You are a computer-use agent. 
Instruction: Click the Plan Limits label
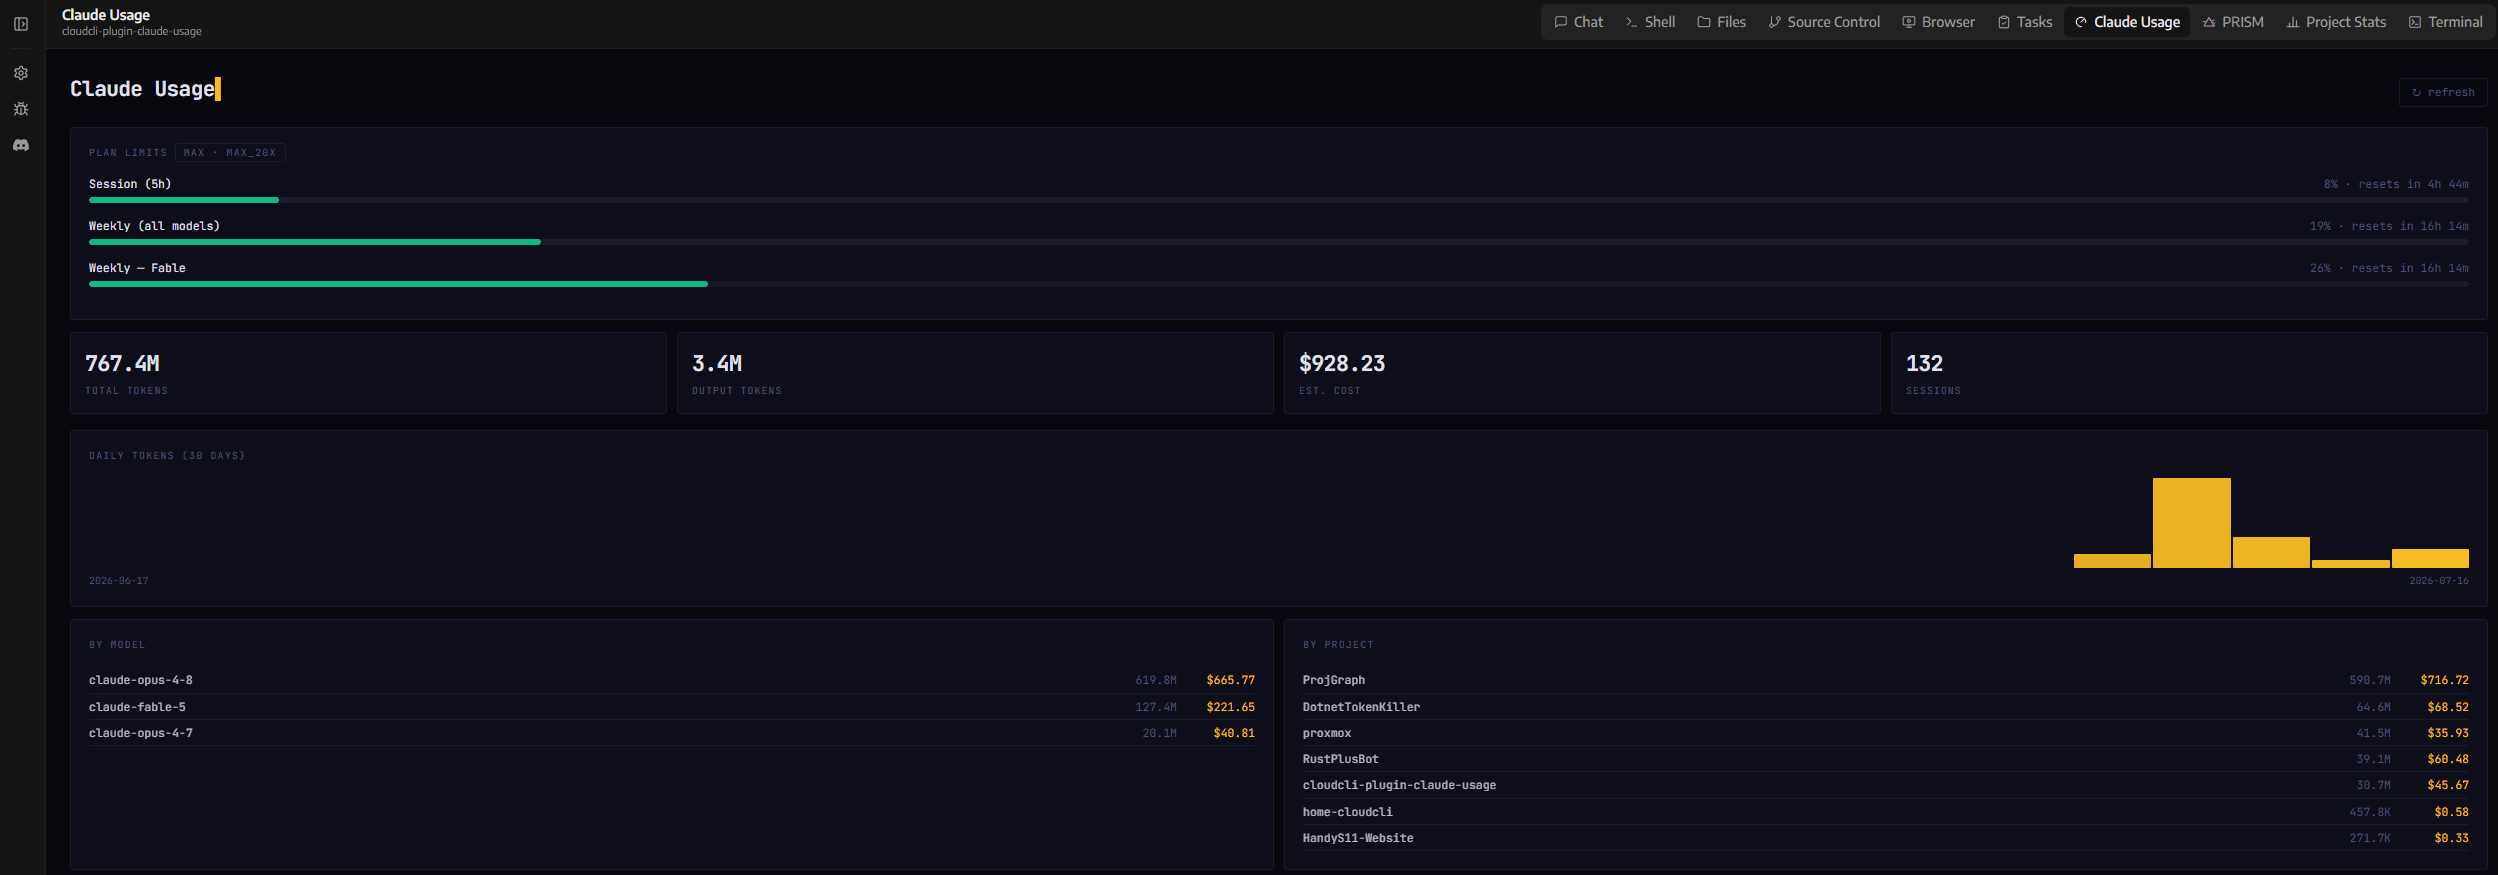pos(128,153)
